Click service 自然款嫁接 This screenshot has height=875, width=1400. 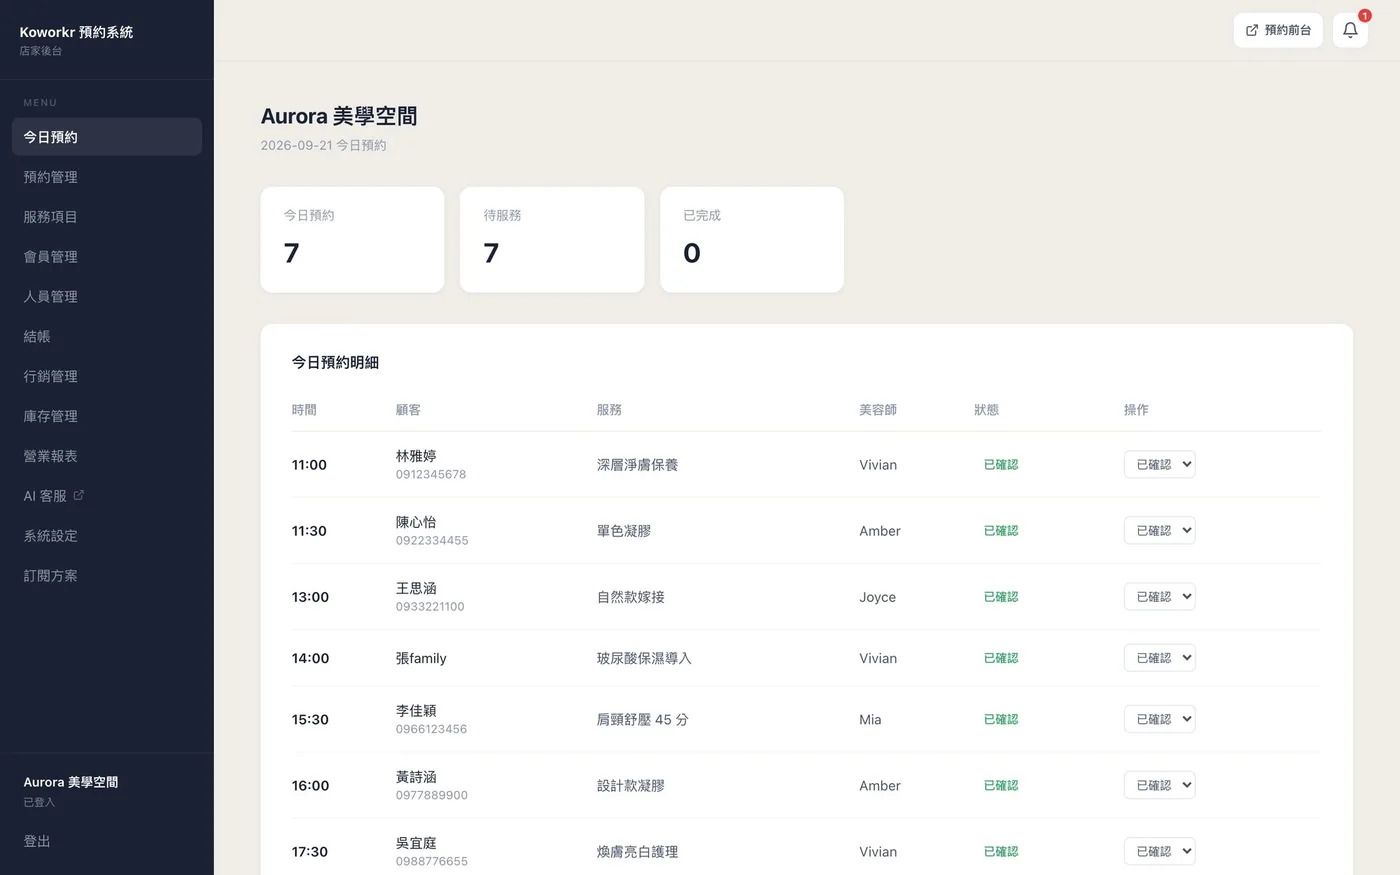(631, 597)
